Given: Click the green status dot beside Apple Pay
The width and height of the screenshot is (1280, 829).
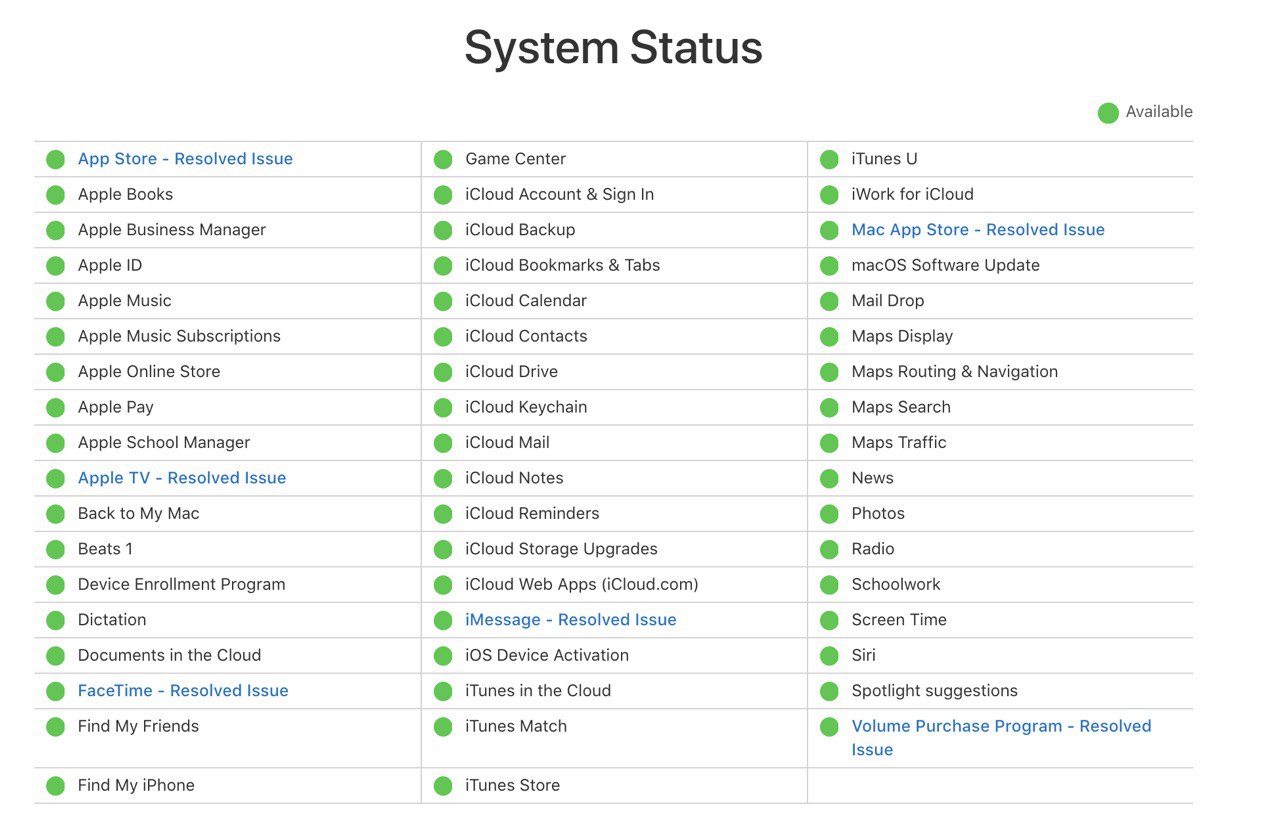Looking at the screenshot, I should tap(56, 408).
